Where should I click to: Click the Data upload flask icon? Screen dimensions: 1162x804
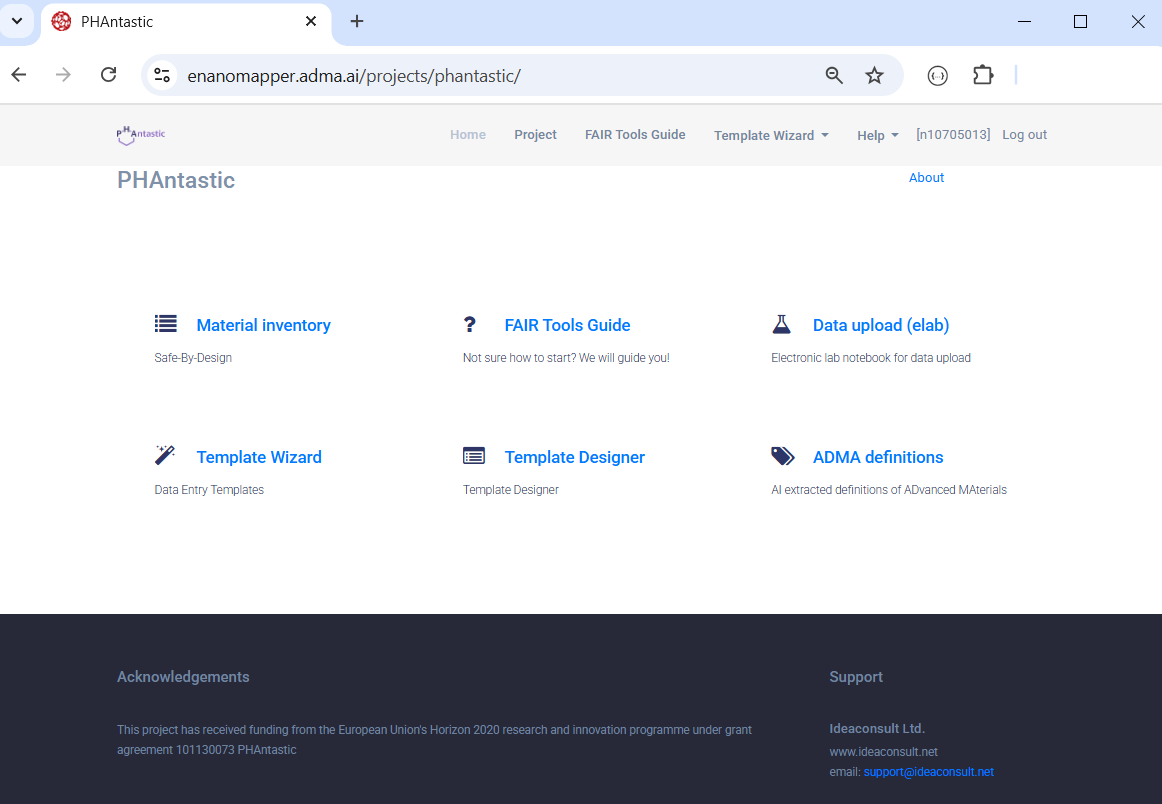781,324
